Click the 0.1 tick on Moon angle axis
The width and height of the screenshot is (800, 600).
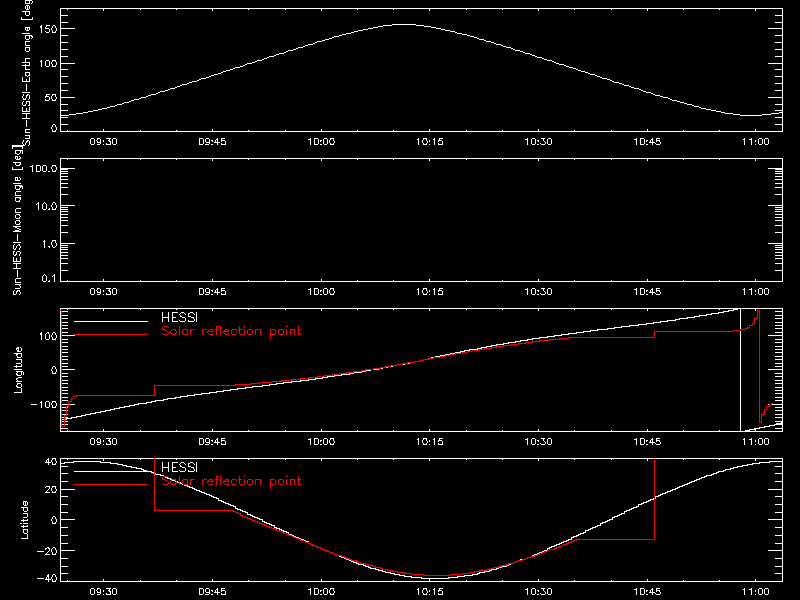pos(49,278)
